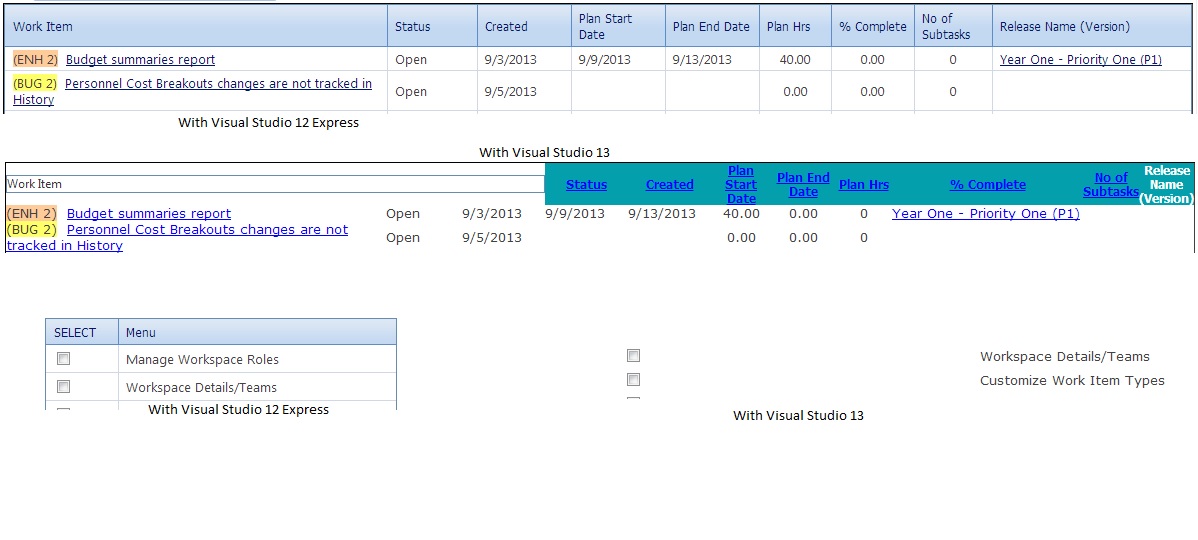The width and height of the screenshot is (1198, 540).
Task: Click the Customize Work Item Types text
Action: point(1073,380)
